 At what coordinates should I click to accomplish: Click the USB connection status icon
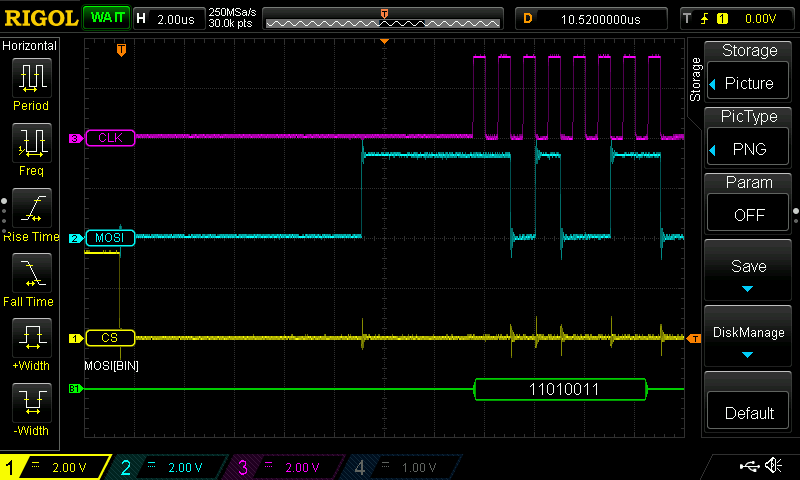(x=749, y=466)
